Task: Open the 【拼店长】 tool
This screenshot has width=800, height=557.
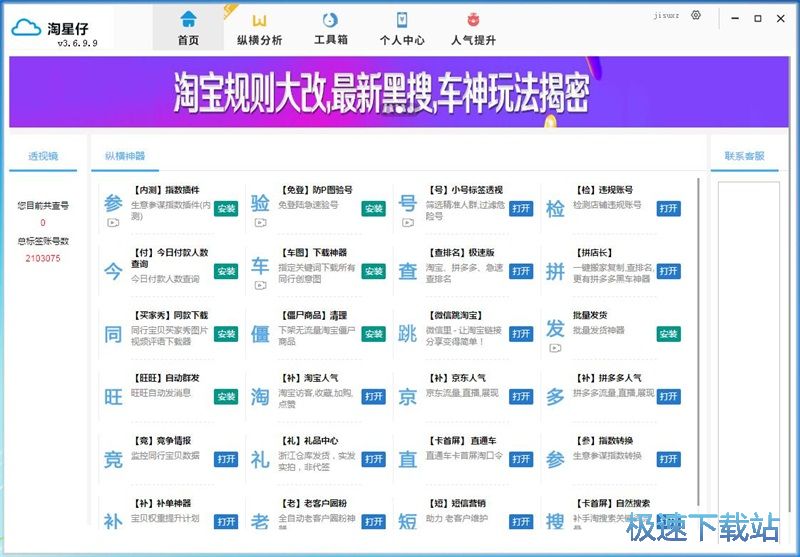Action: point(668,271)
